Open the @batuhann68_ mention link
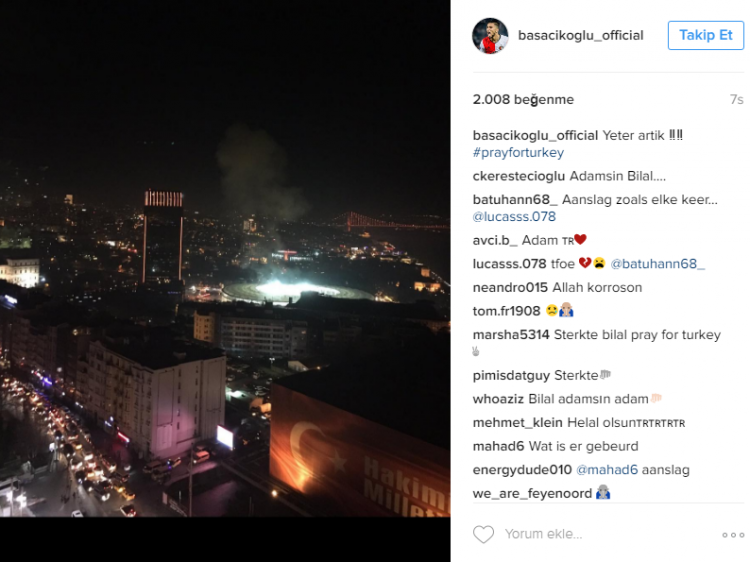The height and width of the screenshot is (562, 750). 657,264
